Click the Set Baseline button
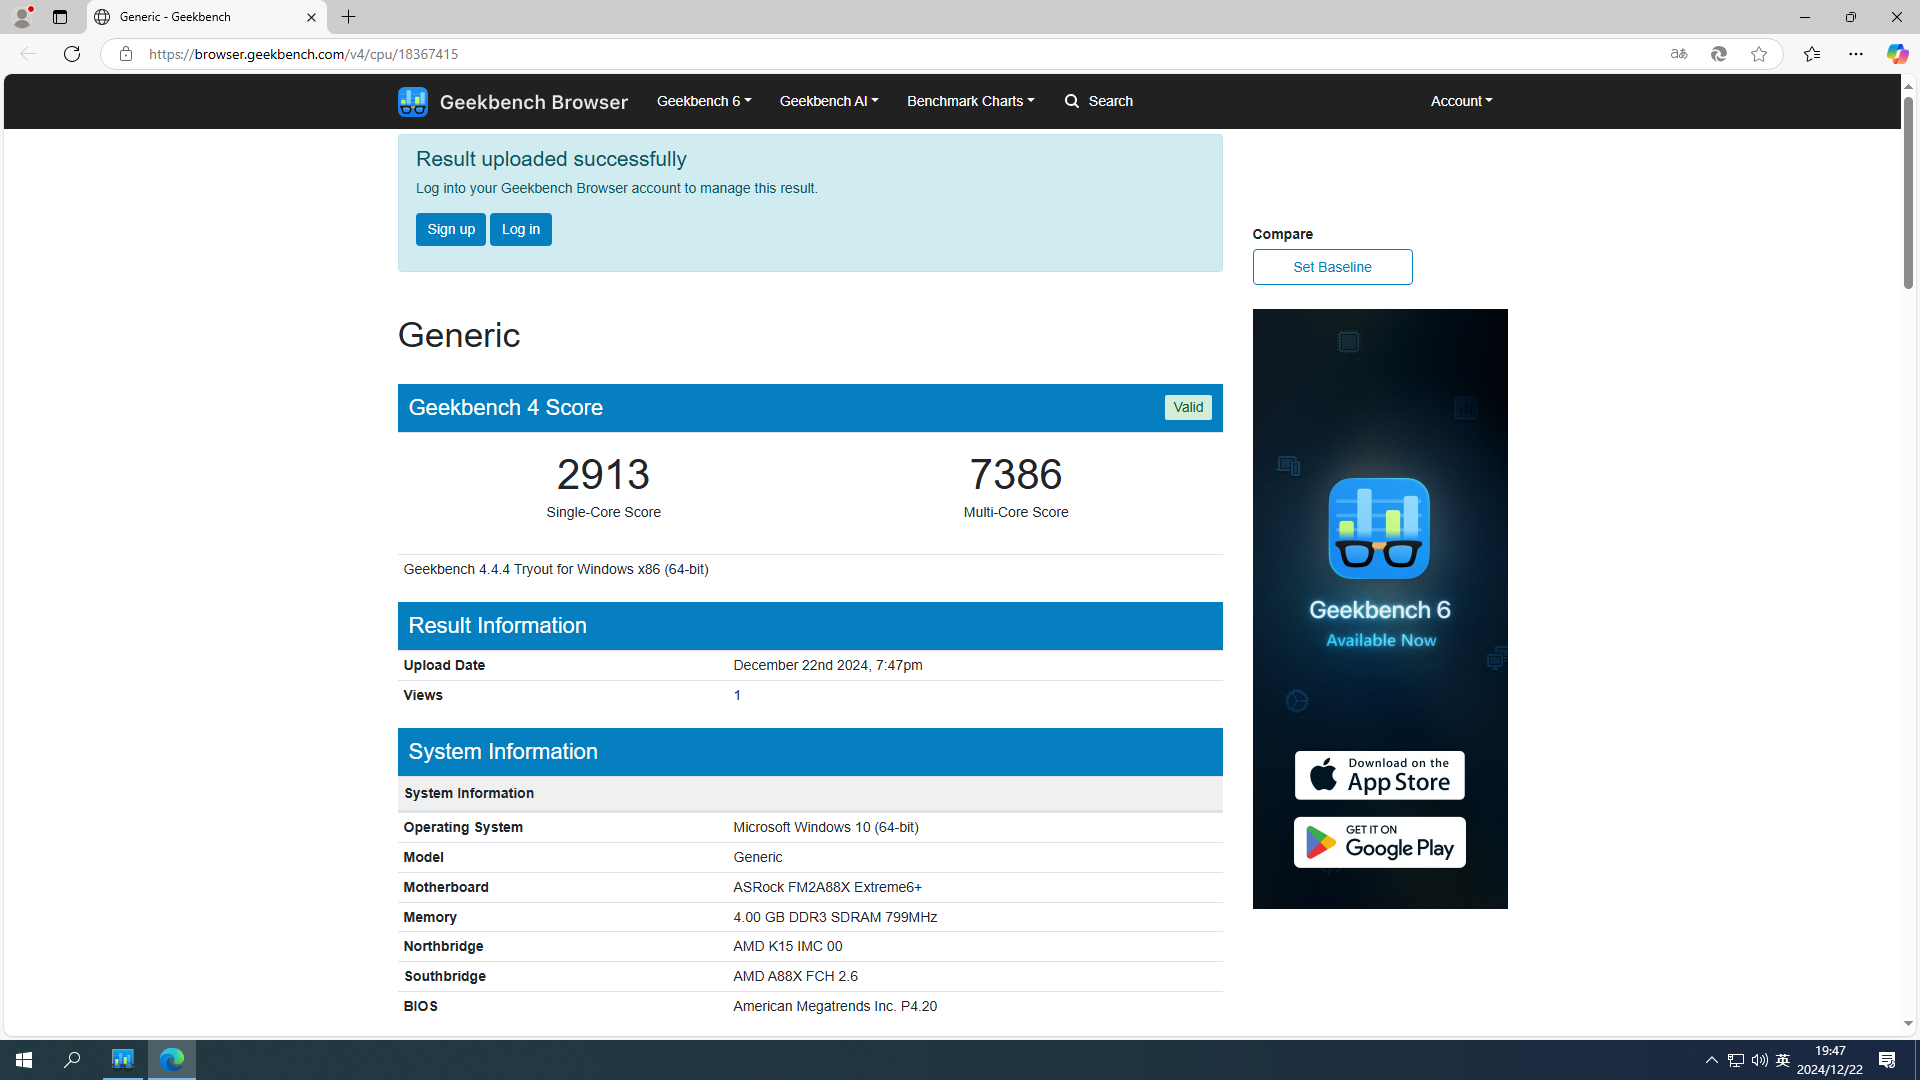Viewport: 1920px width, 1080px height. click(x=1332, y=267)
